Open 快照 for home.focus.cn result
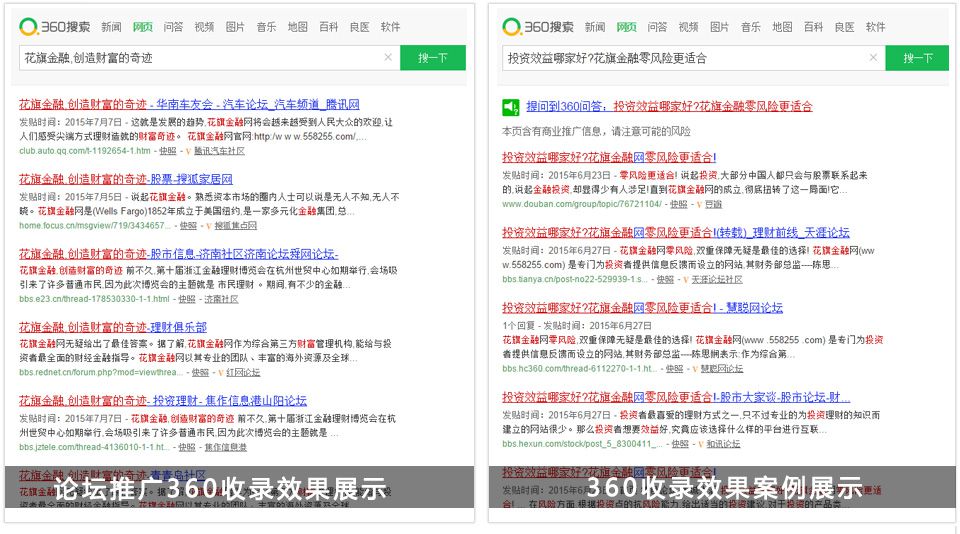The height and width of the screenshot is (534, 960). coord(188,226)
